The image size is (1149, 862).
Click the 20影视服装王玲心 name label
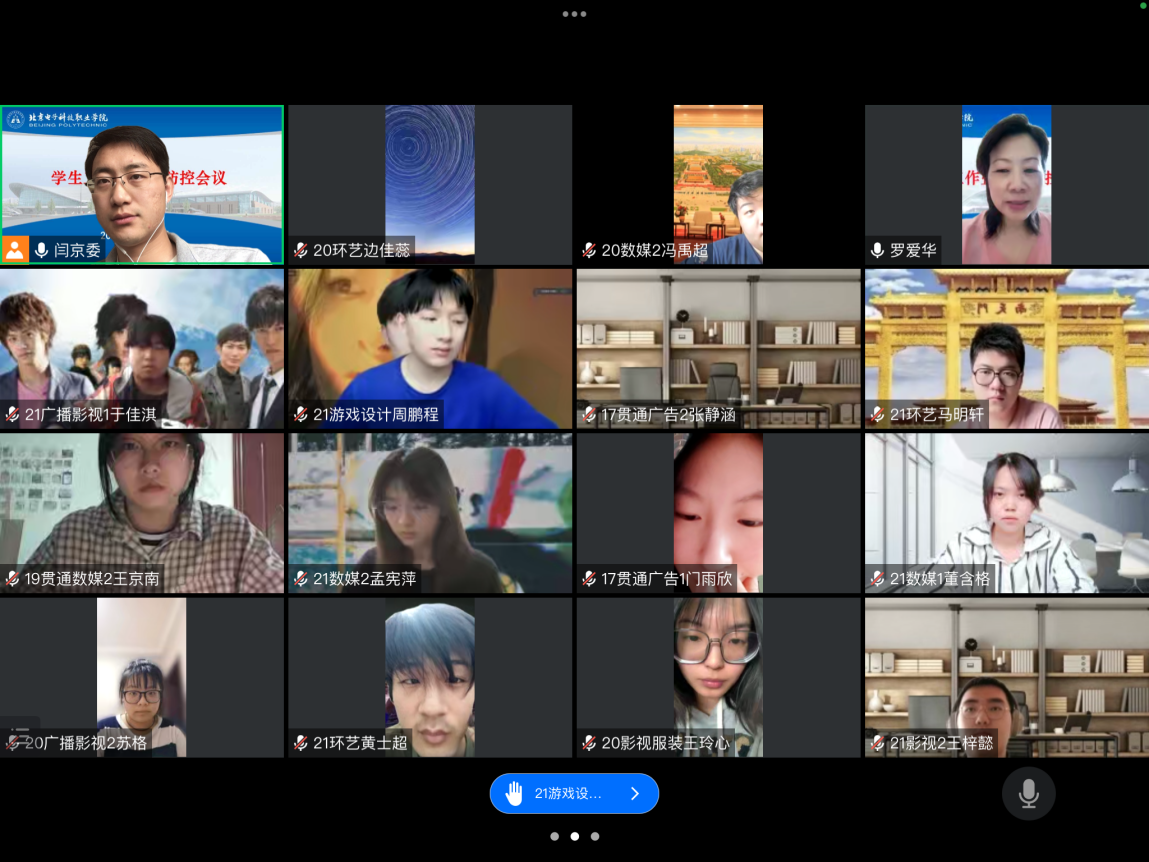(x=664, y=743)
